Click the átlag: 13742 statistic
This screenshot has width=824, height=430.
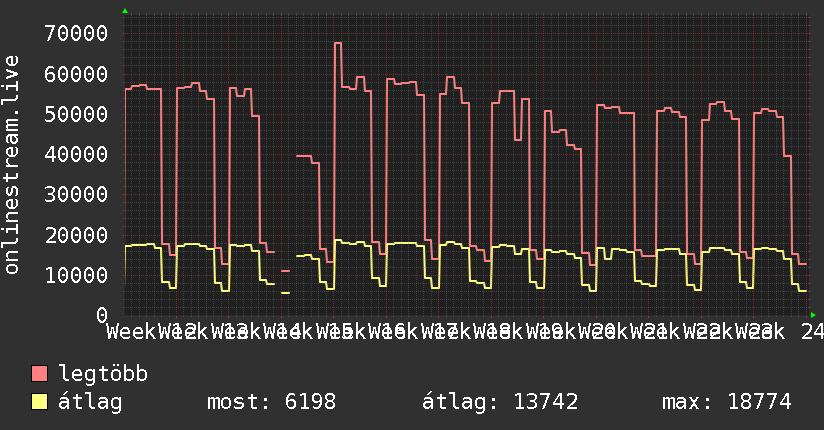pos(500,402)
